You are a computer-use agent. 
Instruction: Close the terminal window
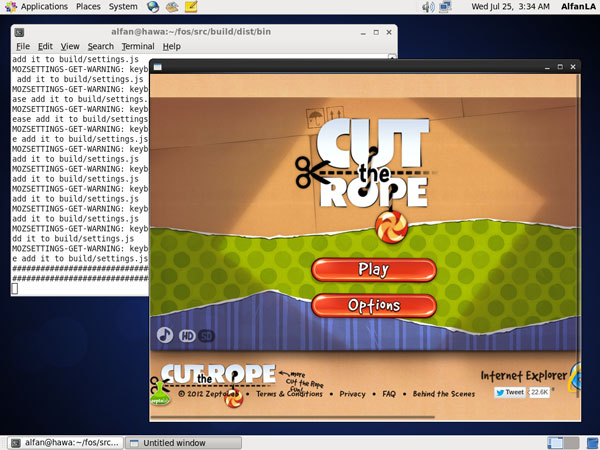(389, 33)
